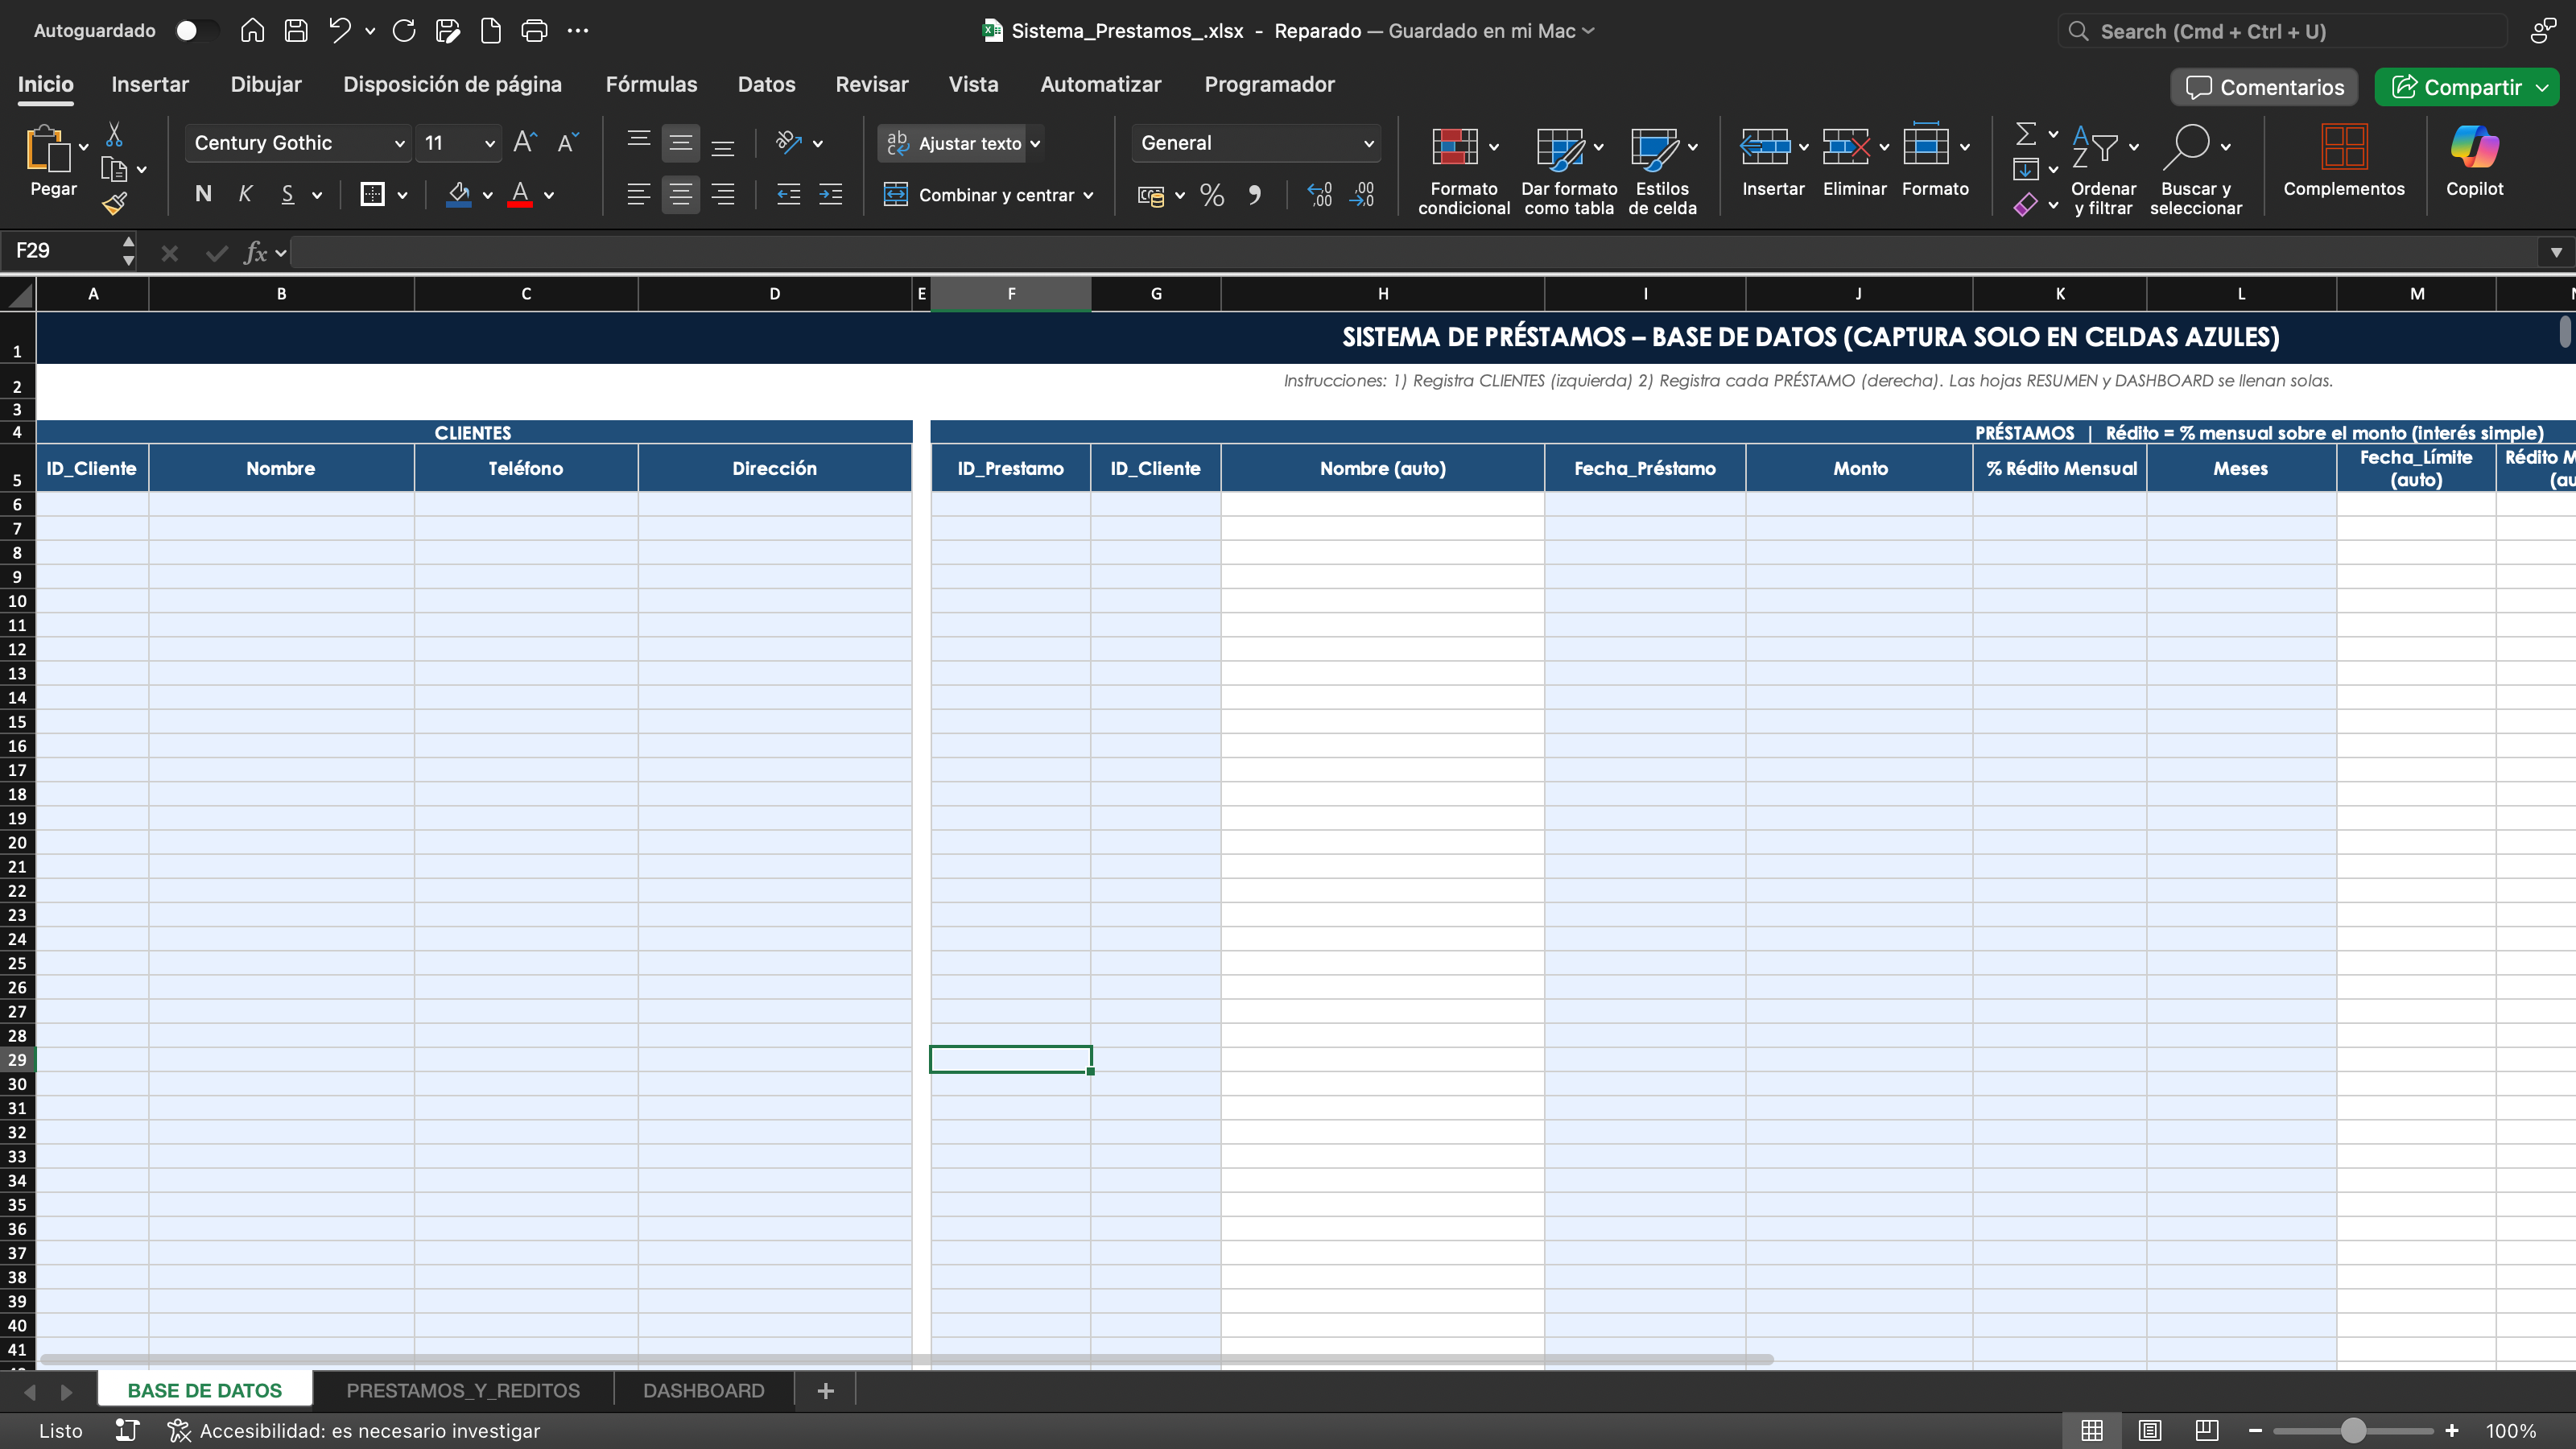Click the zoom slider handle

tap(2353, 1431)
